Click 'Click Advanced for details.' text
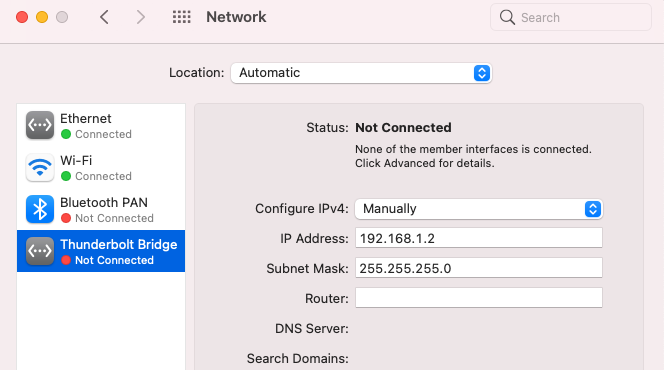This screenshot has height=370, width=664. [424, 163]
